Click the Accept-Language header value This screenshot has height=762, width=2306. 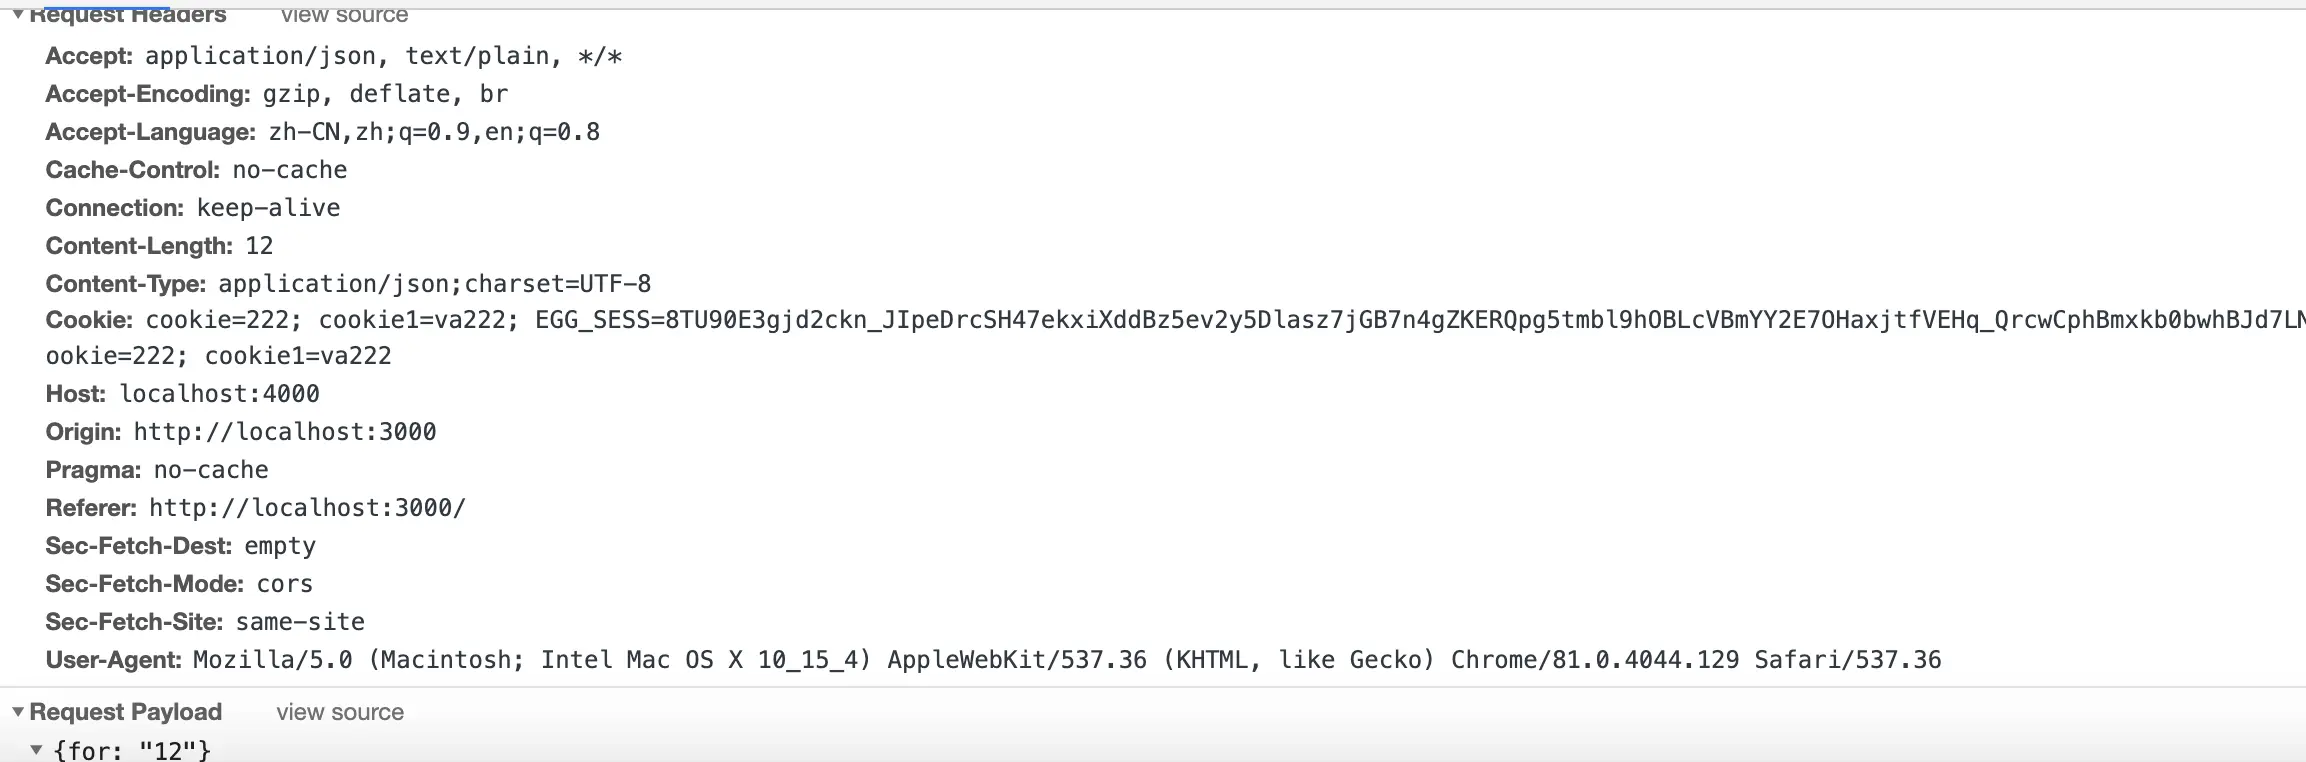tap(433, 132)
